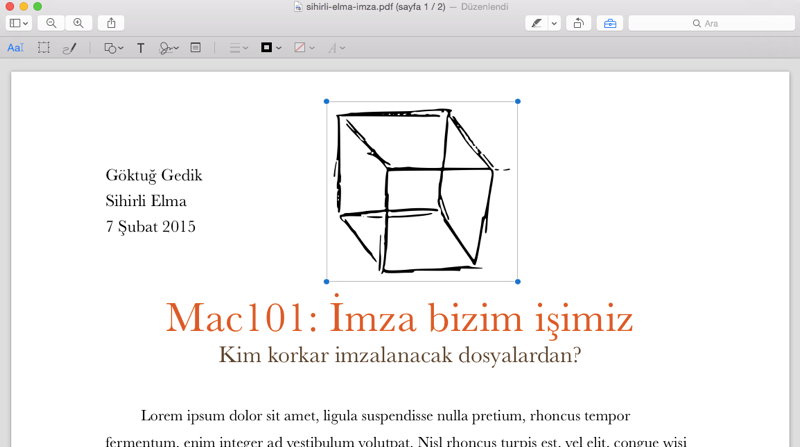This screenshot has height=447, width=800.
Task: Choose the Sketch drawing tool
Action: 69,48
